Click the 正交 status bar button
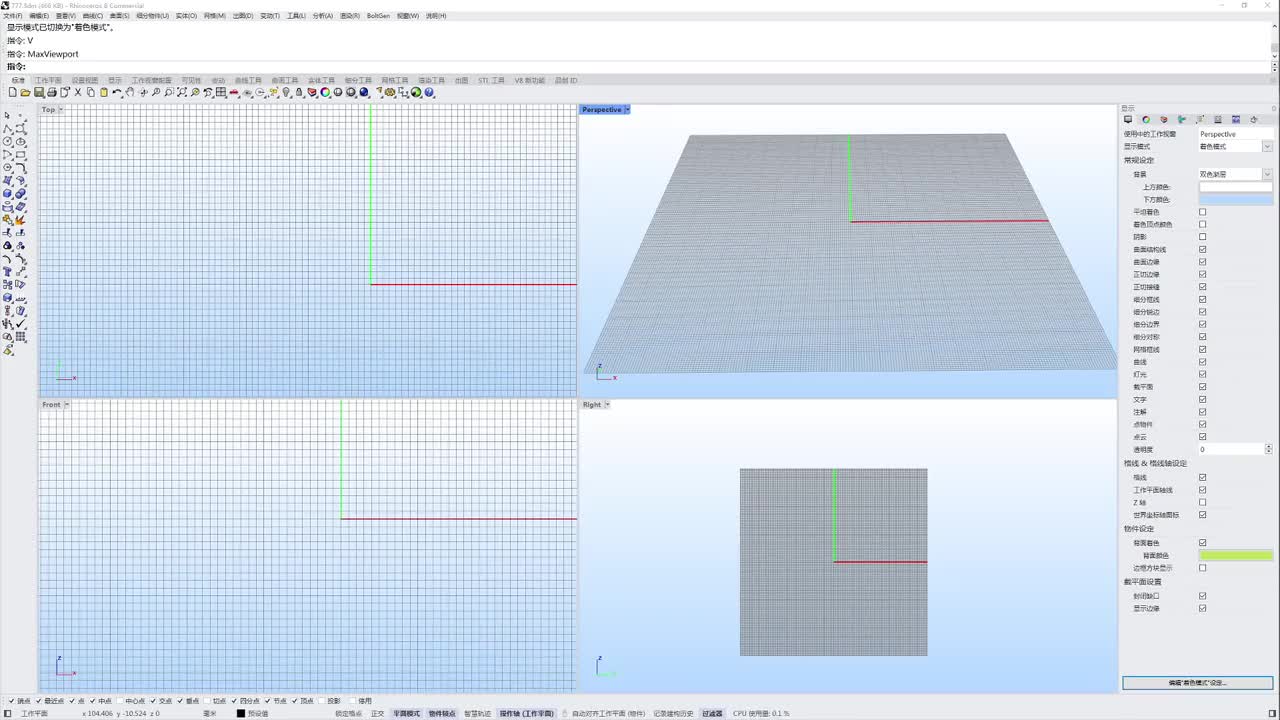 [x=377, y=714]
